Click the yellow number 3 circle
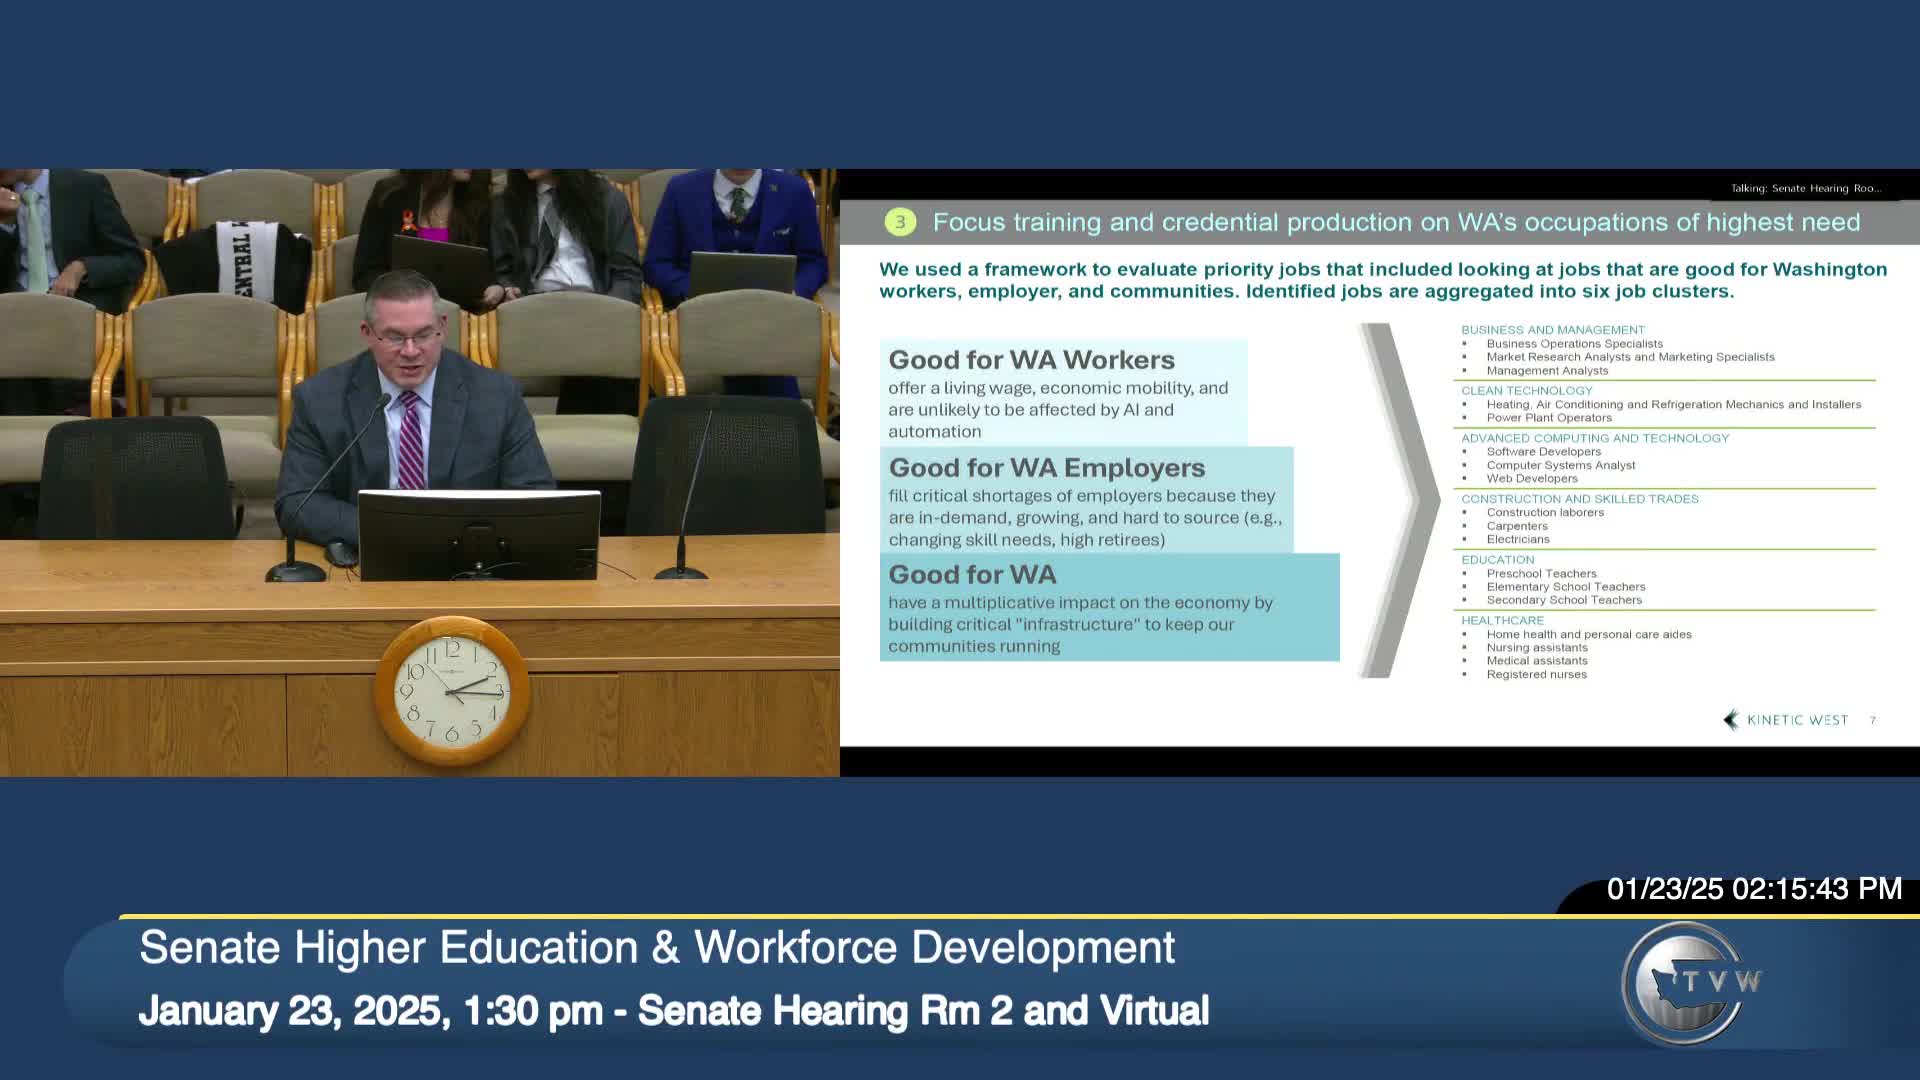This screenshot has height=1080, width=1920. click(x=900, y=222)
